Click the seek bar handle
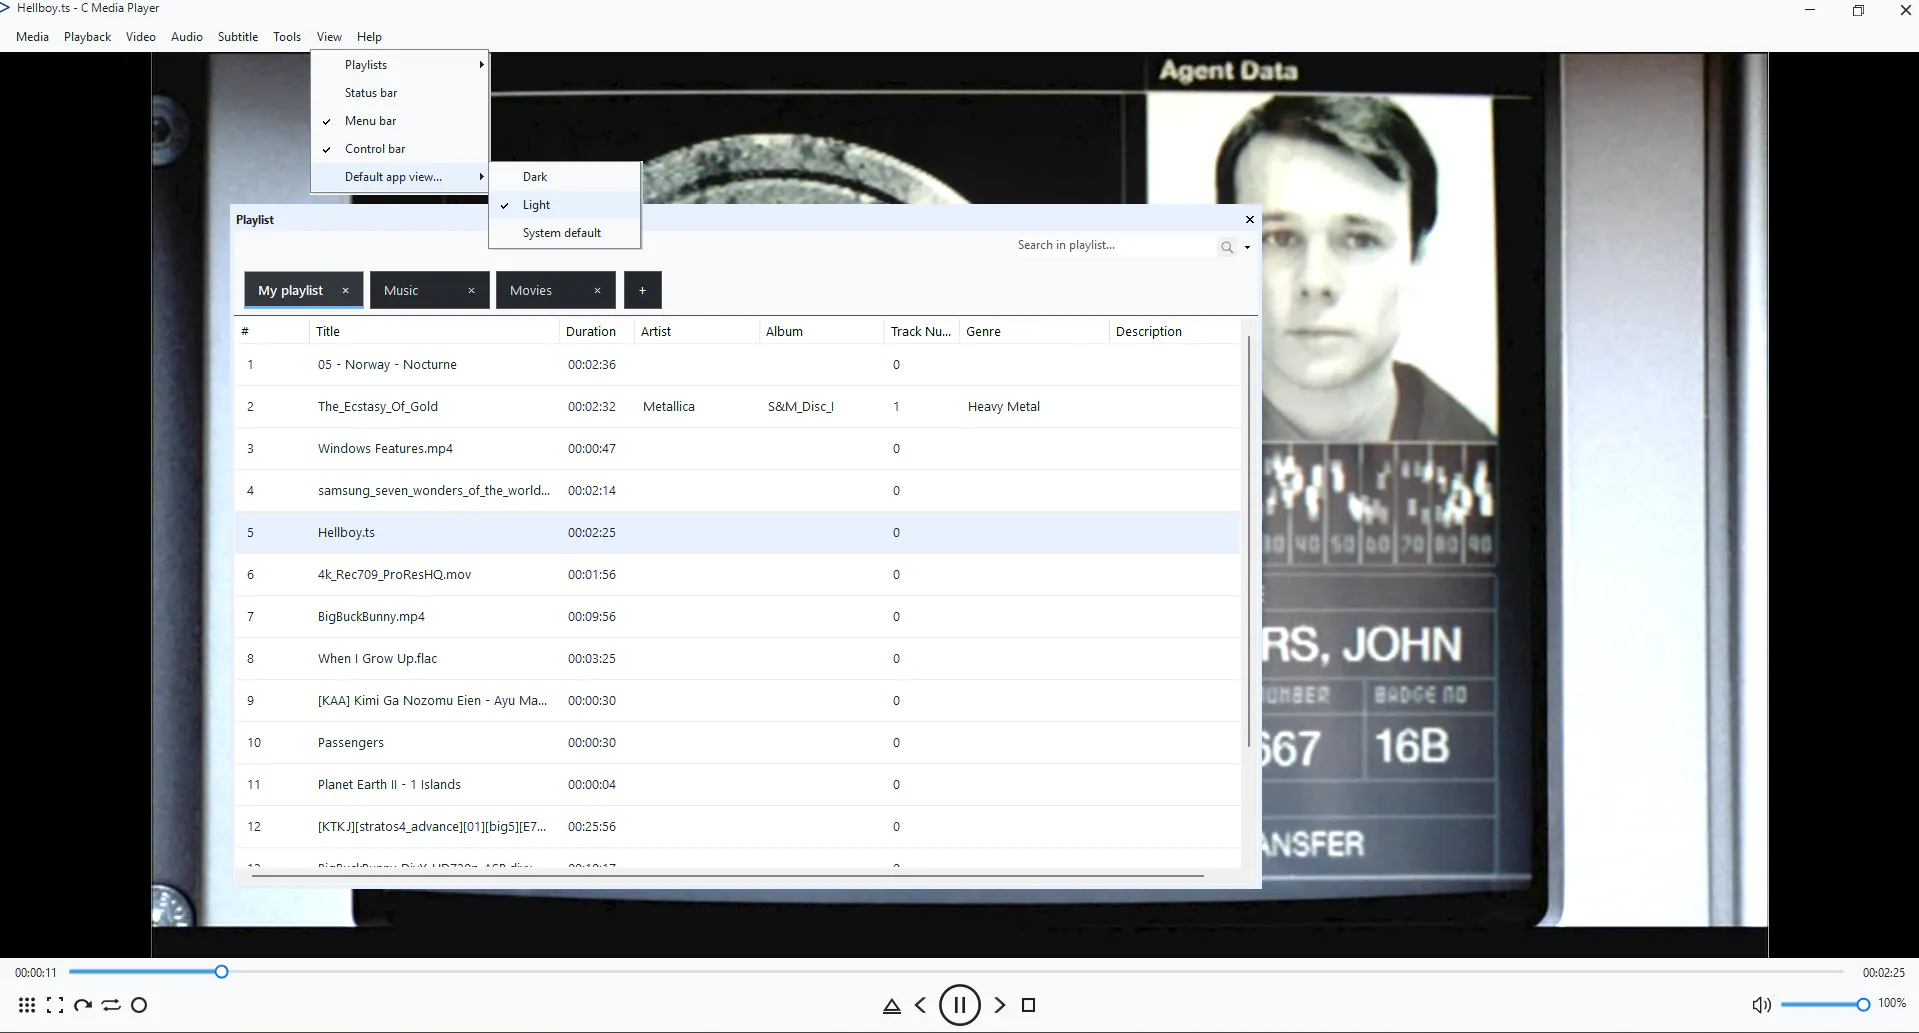 point(221,971)
